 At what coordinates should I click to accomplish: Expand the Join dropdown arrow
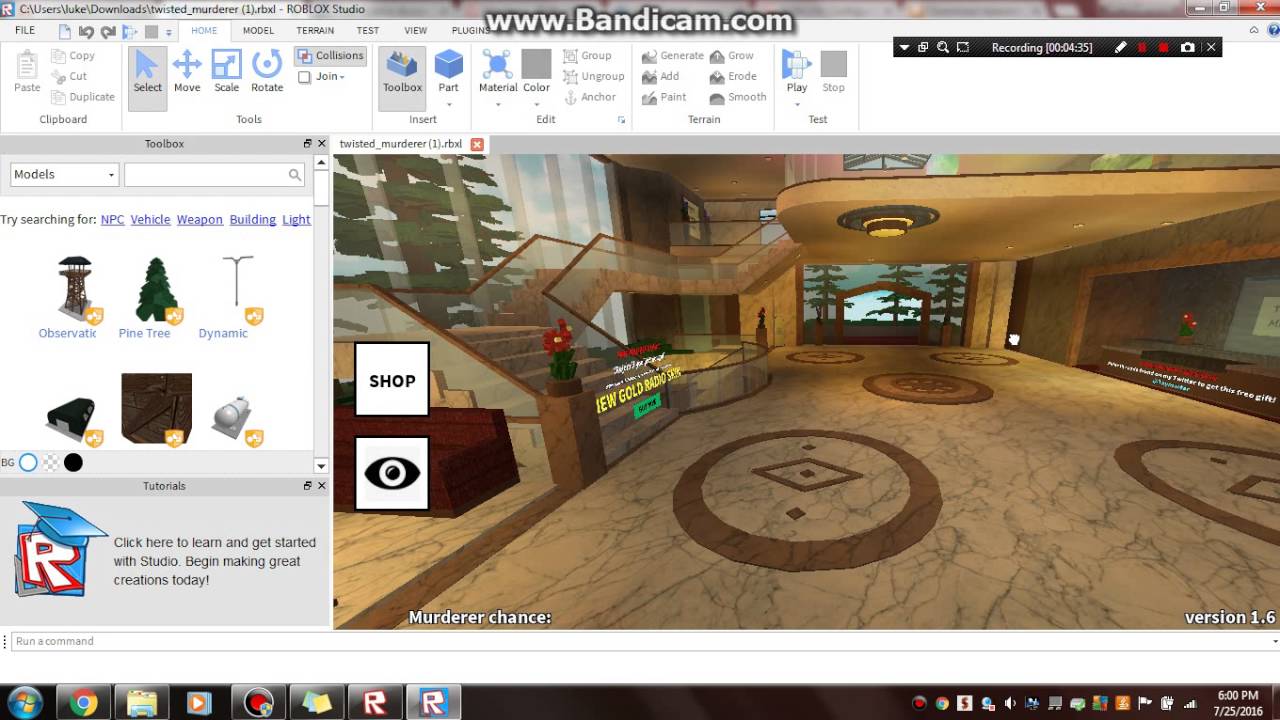pyautogui.click(x=342, y=77)
